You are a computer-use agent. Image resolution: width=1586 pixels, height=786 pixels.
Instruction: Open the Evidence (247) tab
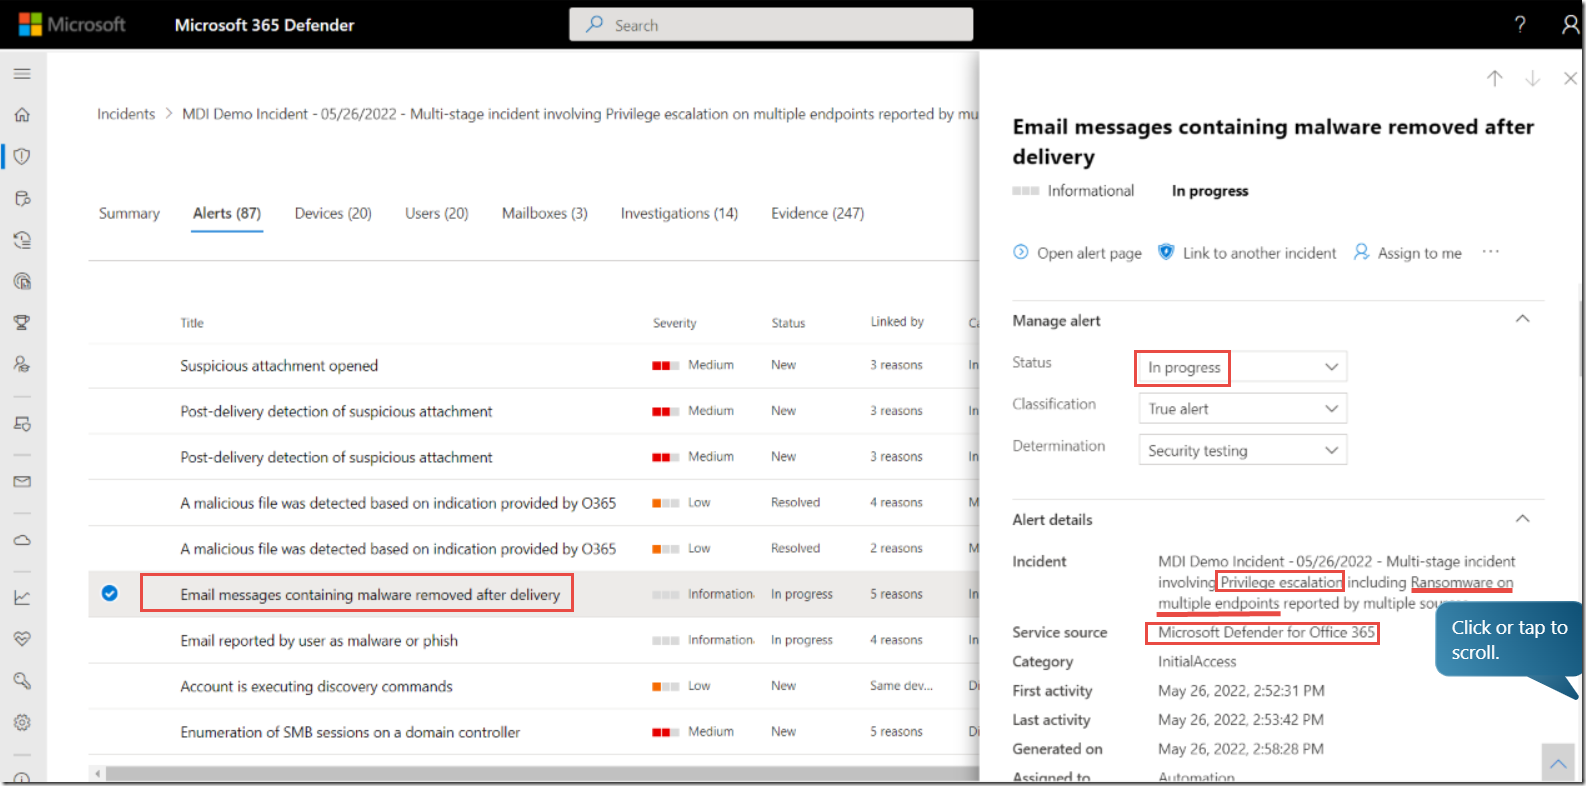point(818,213)
